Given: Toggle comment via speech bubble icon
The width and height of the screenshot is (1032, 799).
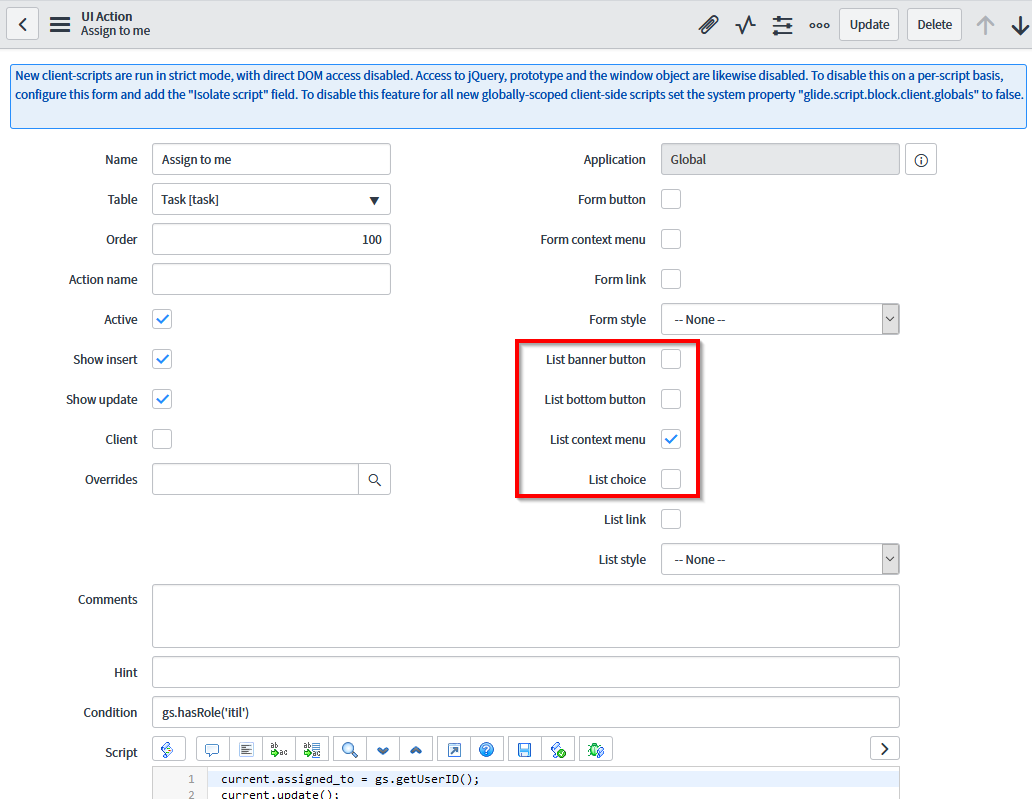Looking at the screenshot, I should 212,749.
